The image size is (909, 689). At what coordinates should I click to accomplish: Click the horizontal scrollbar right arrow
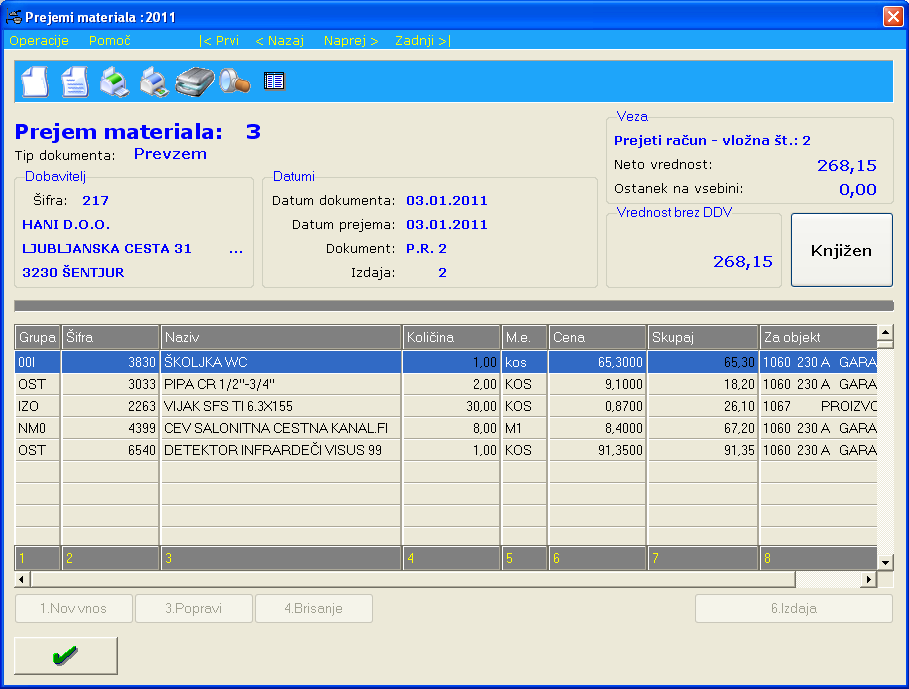pyautogui.click(x=868, y=579)
